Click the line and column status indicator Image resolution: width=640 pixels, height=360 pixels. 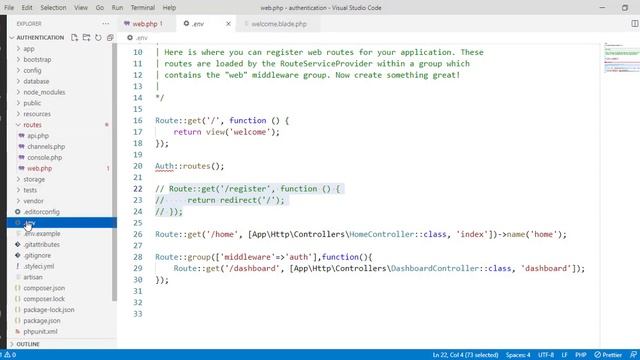click(x=465, y=355)
